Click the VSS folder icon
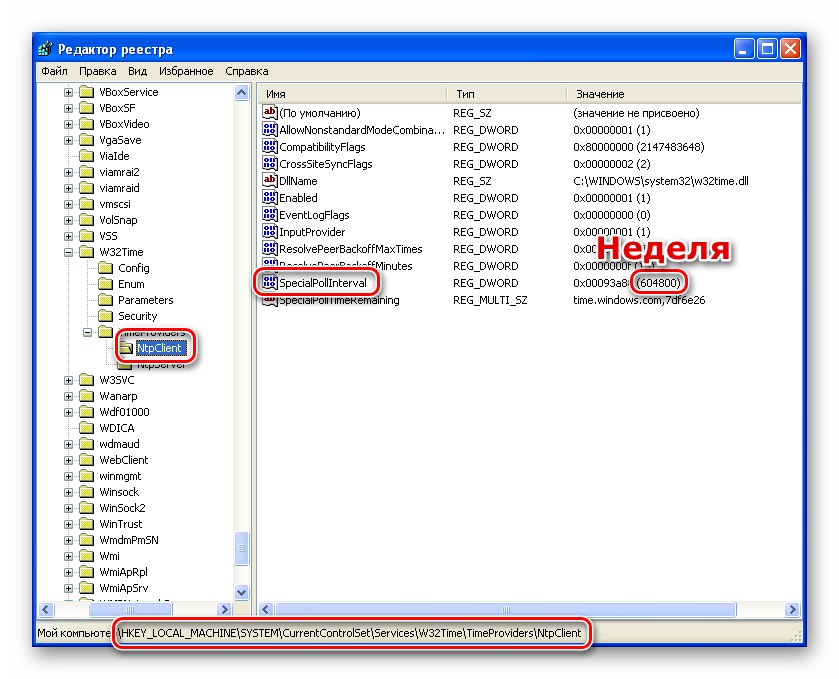Viewport: 839px width, 679px height. (x=86, y=236)
